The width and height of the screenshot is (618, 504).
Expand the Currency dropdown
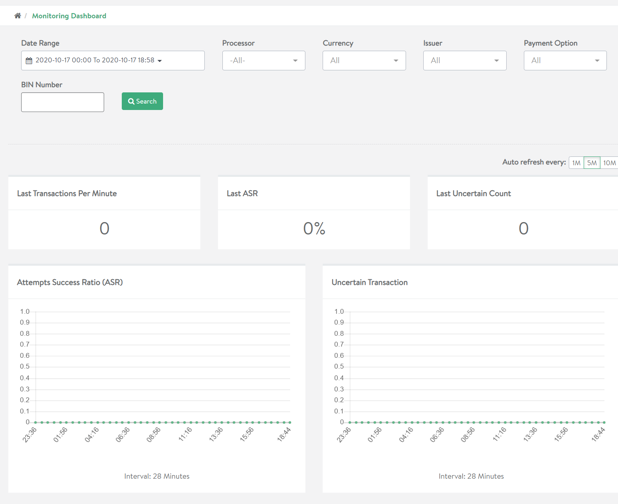[364, 60]
